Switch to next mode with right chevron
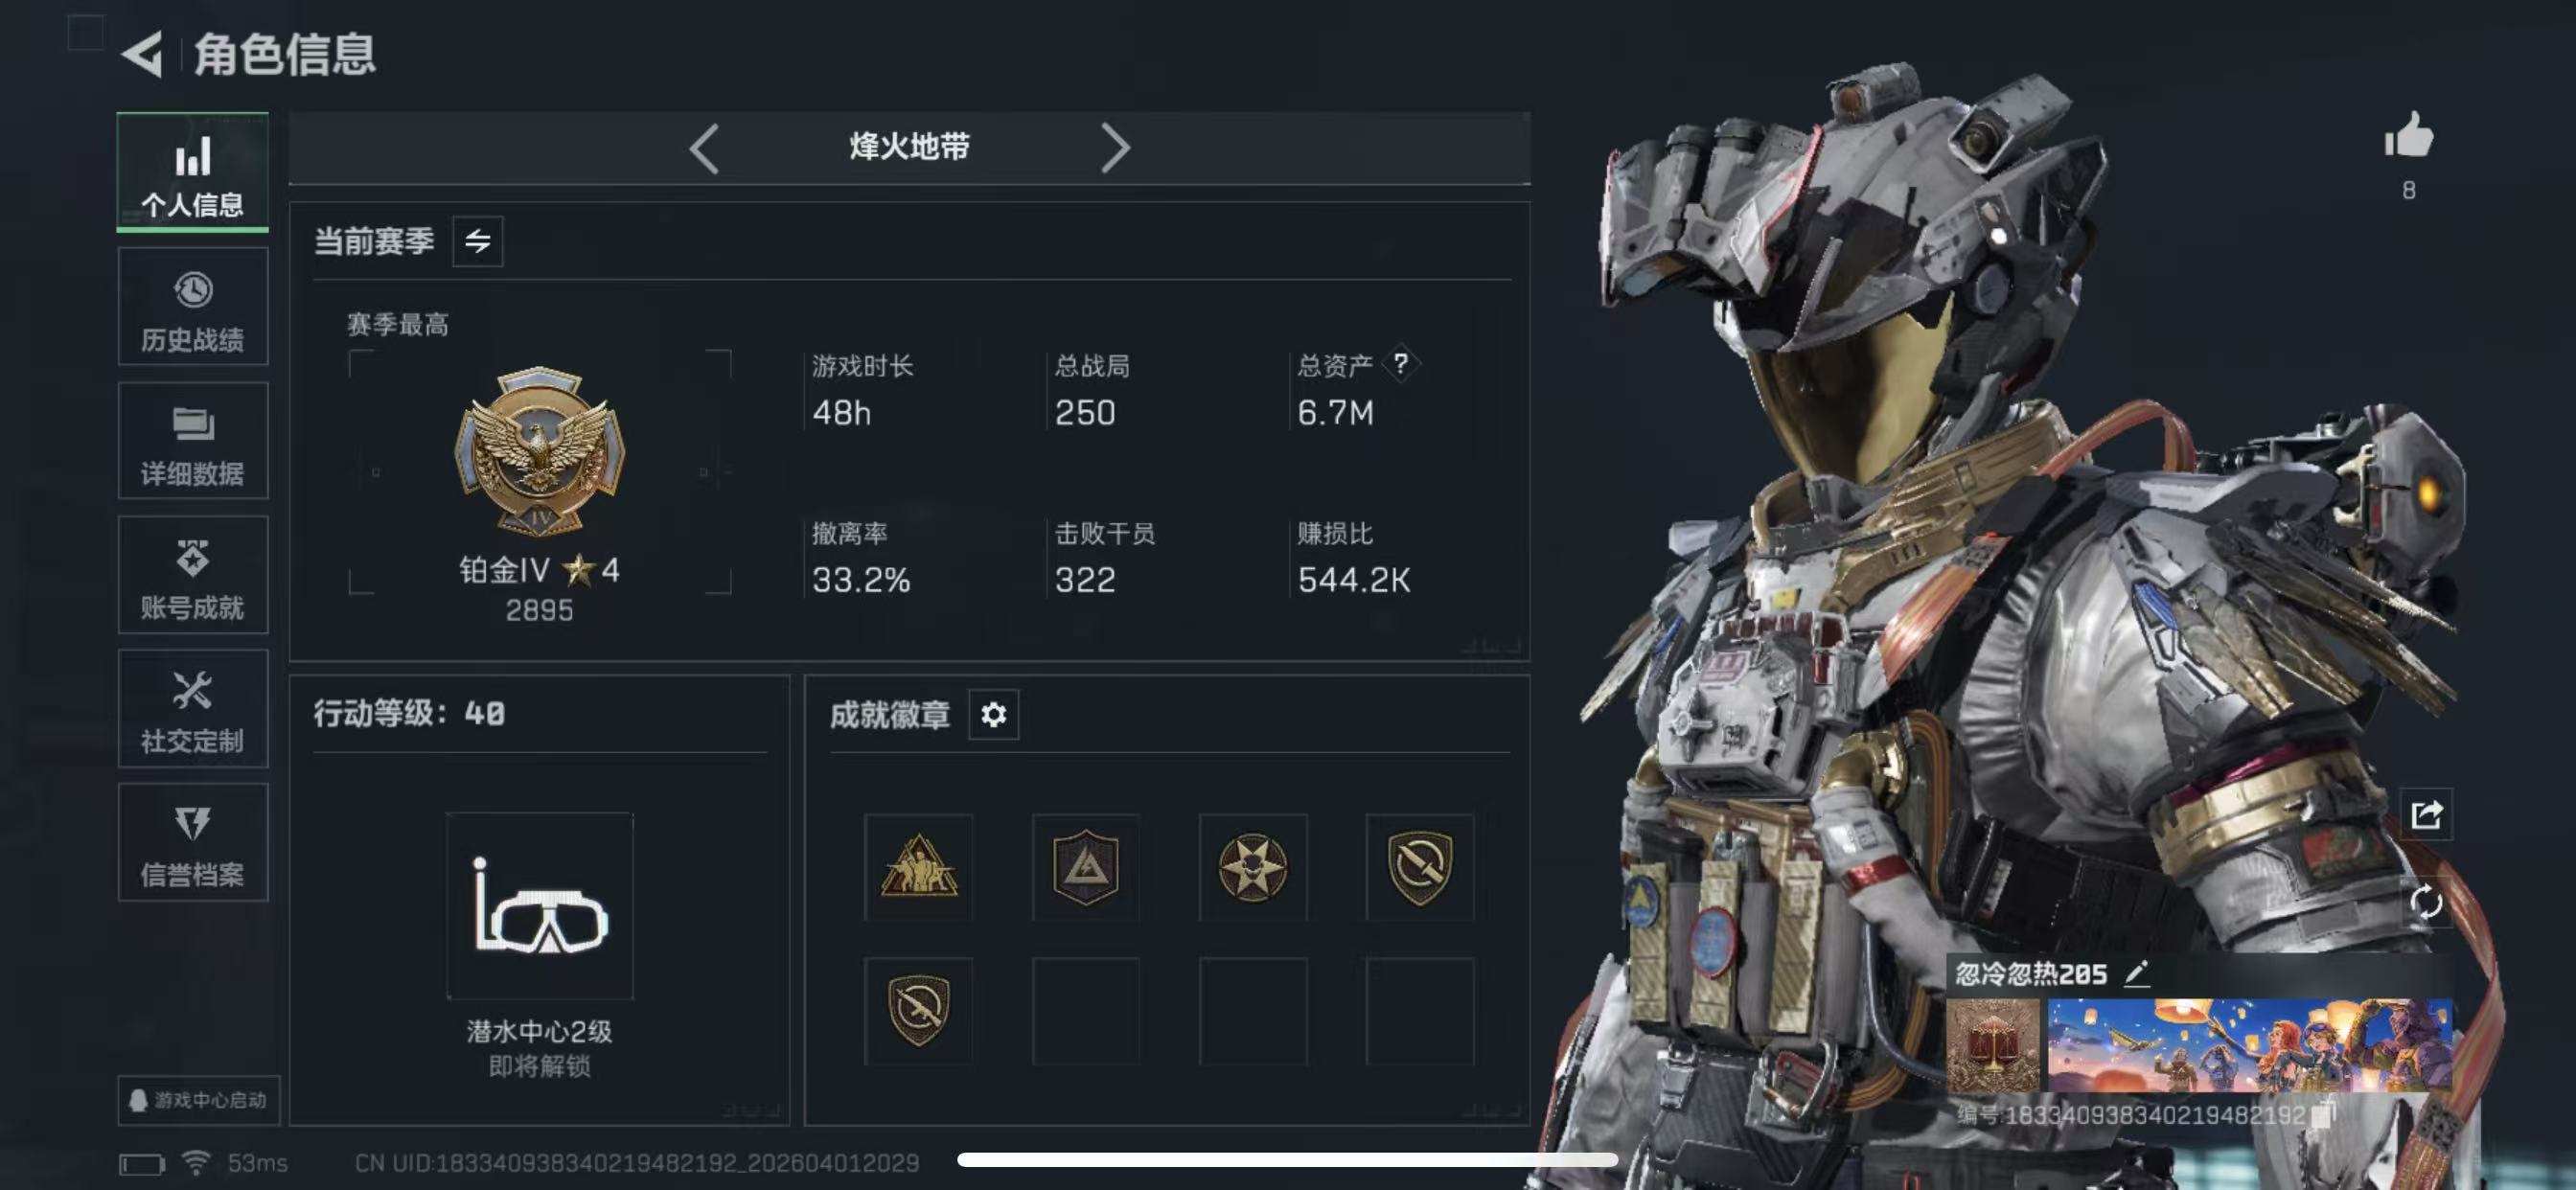This screenshot has height=1190, width=2576. pos(1115,149)
